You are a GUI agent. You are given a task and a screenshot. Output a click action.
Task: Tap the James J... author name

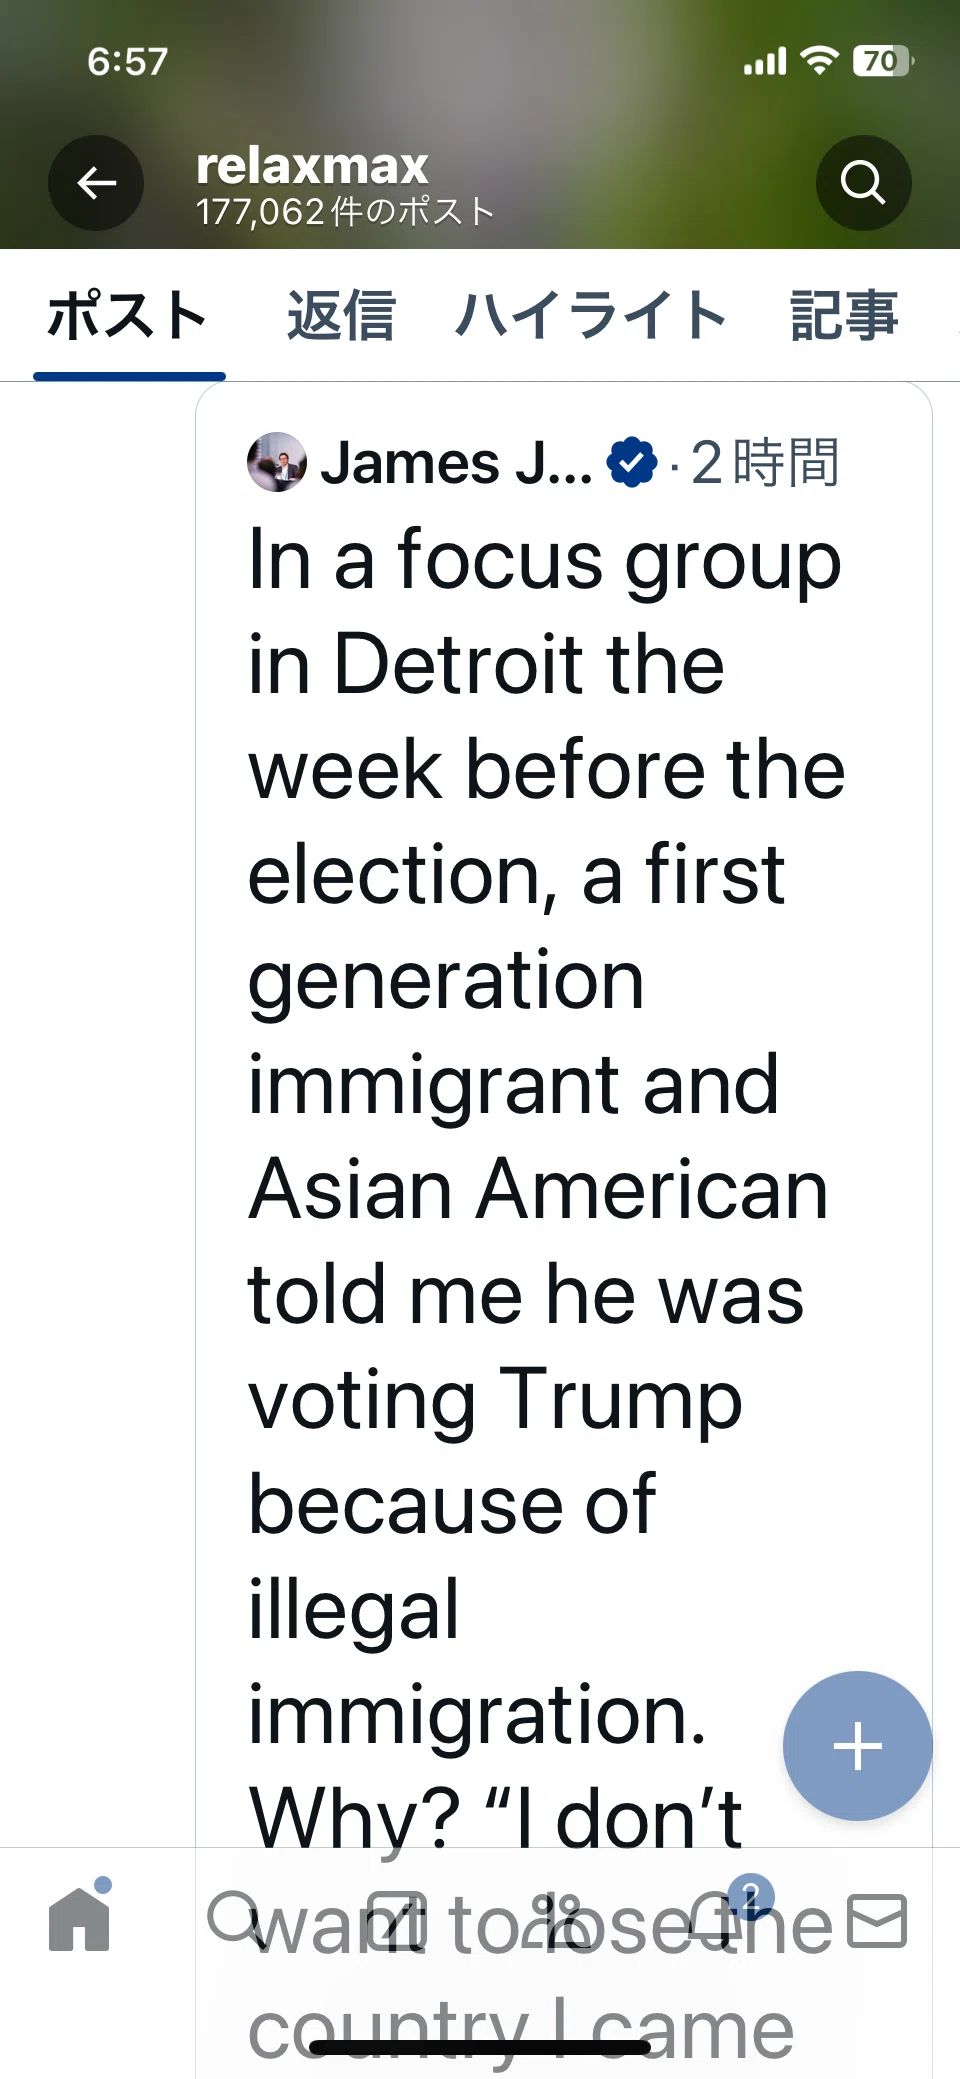point(456,463)
